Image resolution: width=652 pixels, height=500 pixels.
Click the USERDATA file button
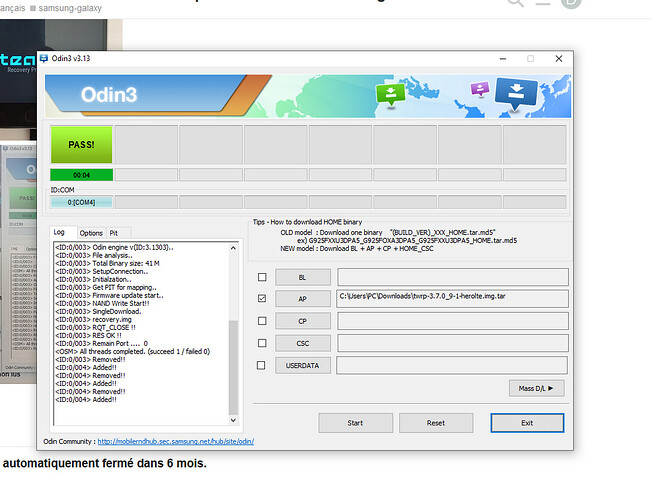(303, 366)
